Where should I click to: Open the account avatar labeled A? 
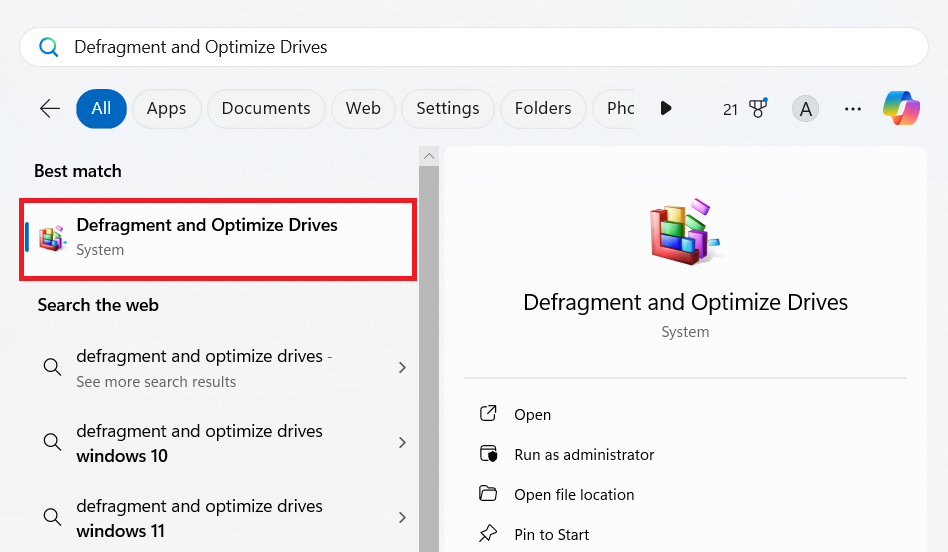805,109
